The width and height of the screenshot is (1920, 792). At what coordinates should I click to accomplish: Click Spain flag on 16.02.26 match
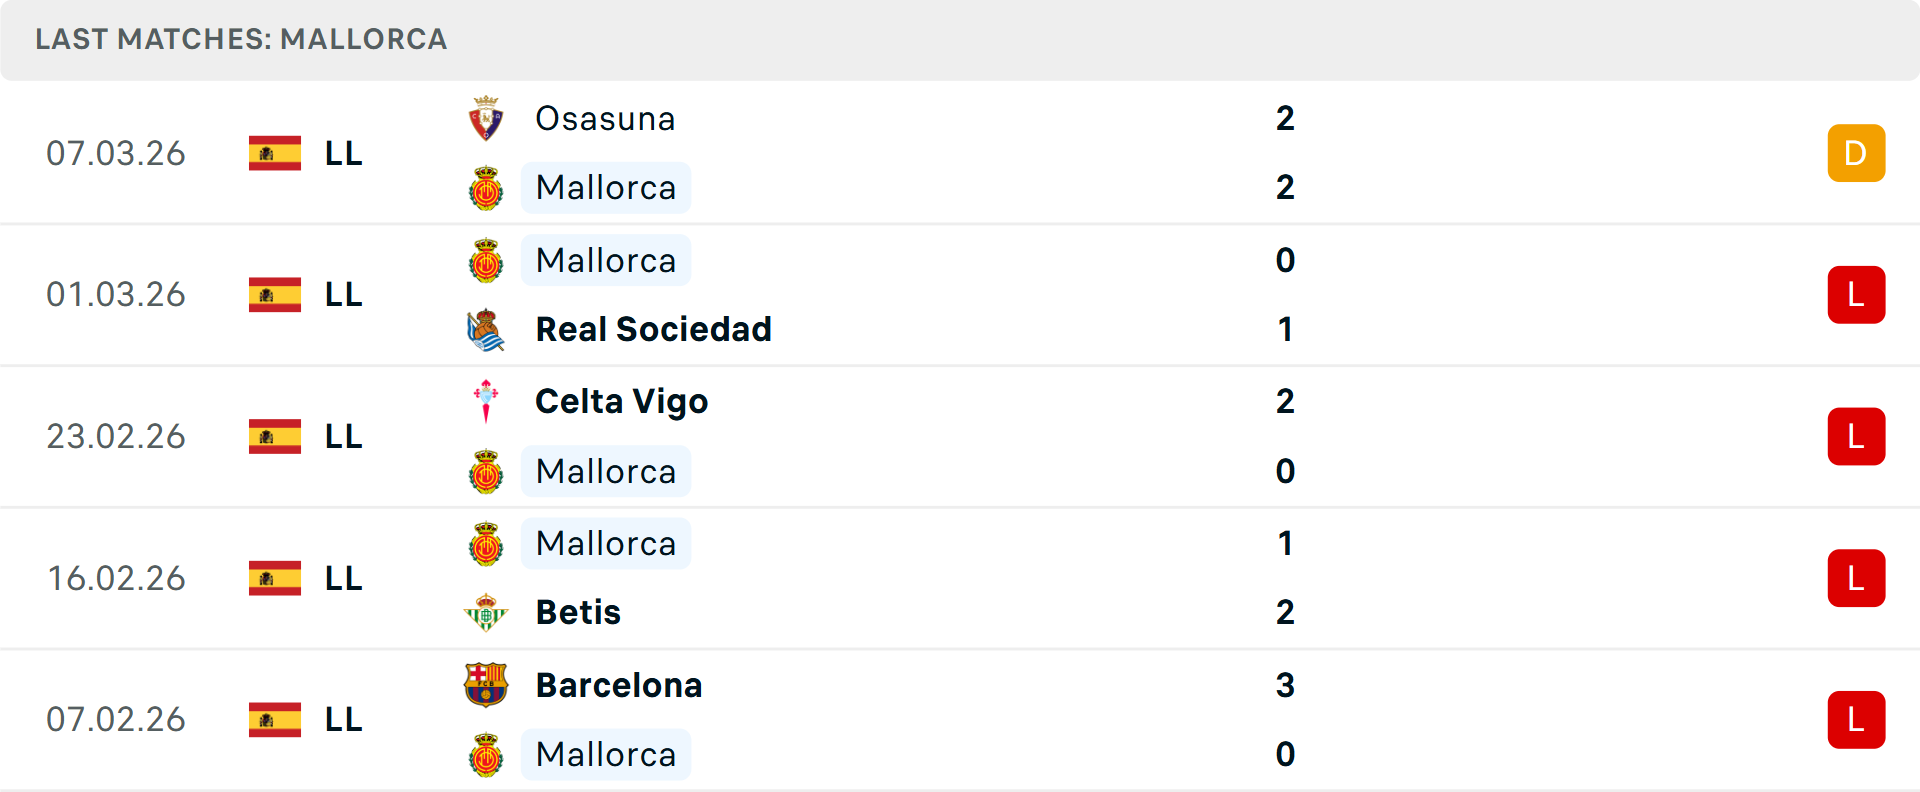[x=275, y=578]
